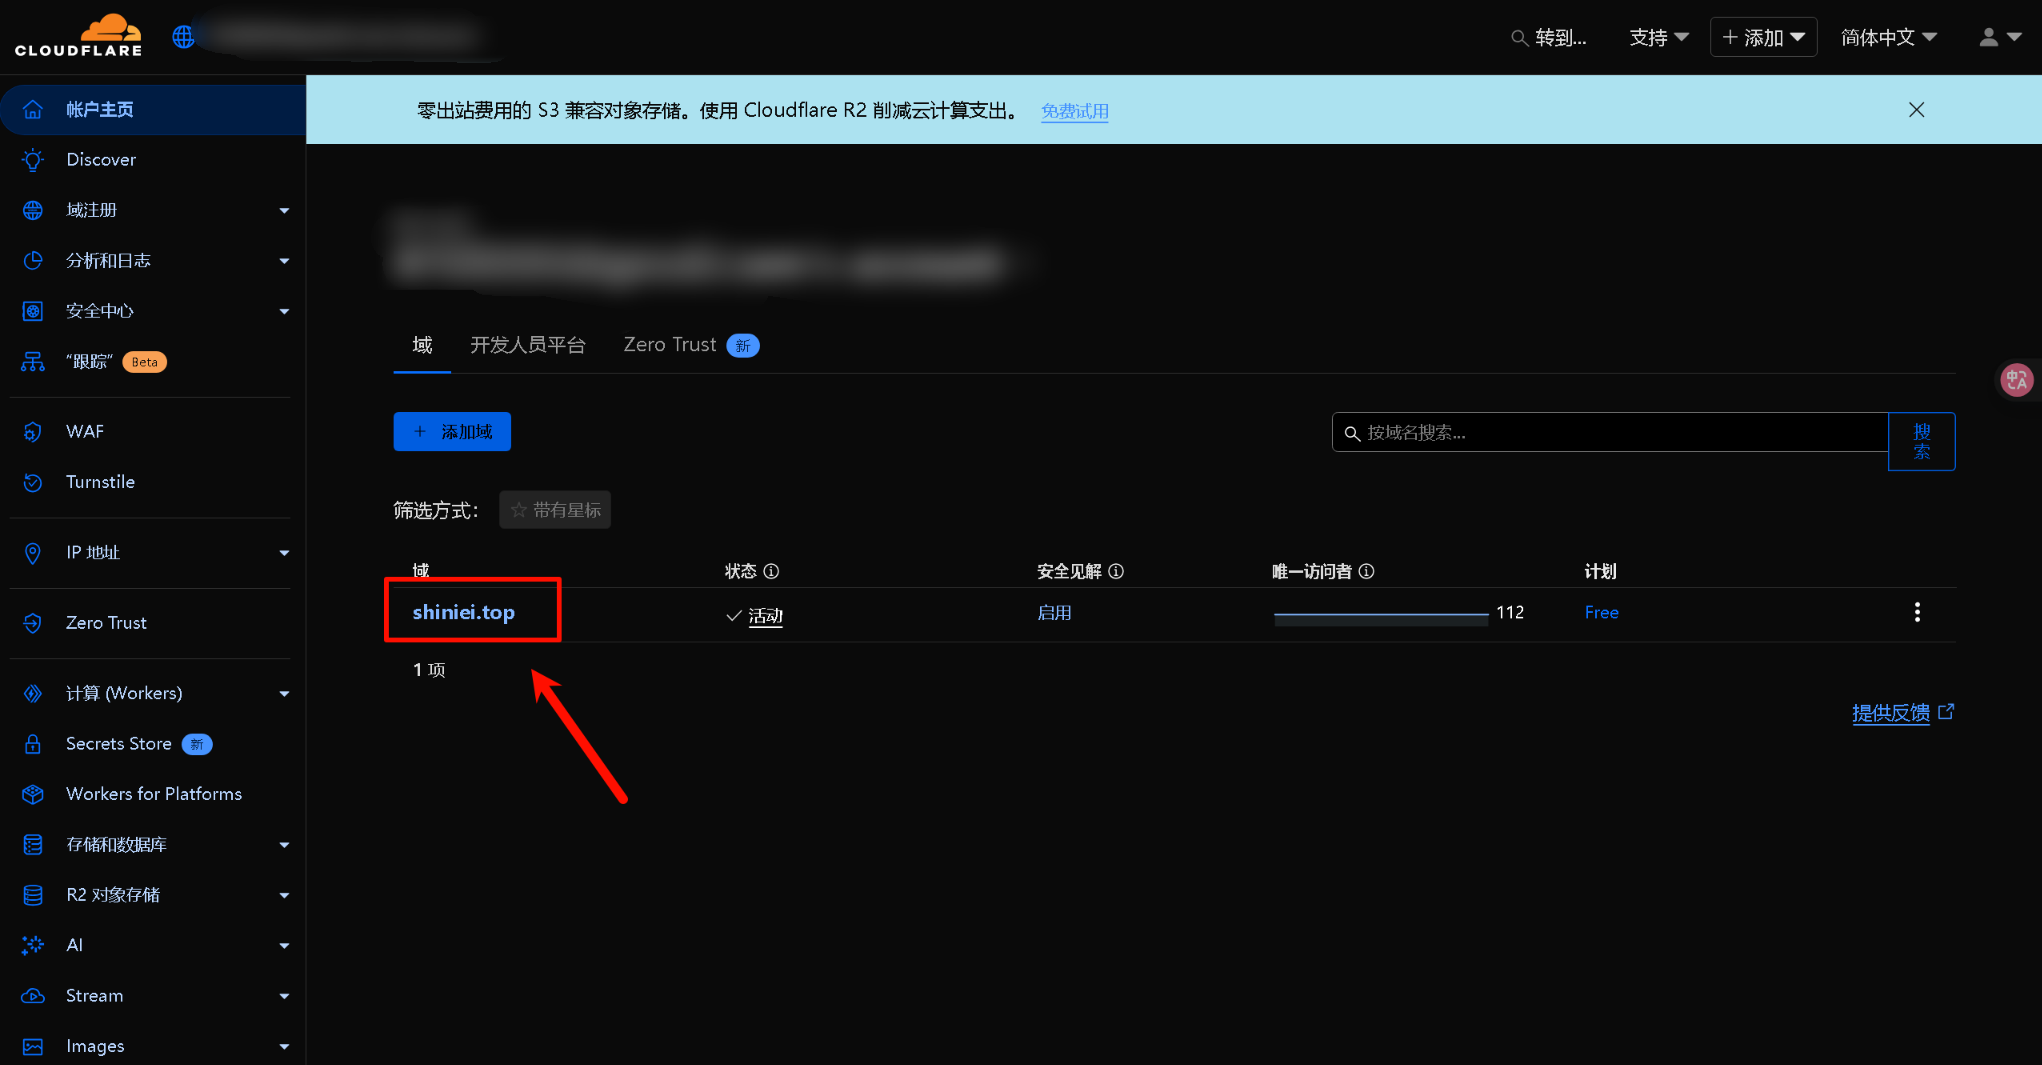Viewport: 2042px width, 1065px height.
Task: Toggle the 带有星标 starred filter
Action: pos(555,510)
